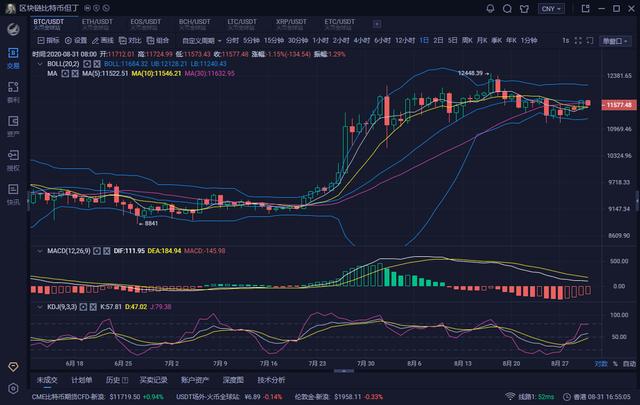Switch to the XRP/USDT tab
Viewport: 640px width, 405px height.
click(x=291, y=24)
